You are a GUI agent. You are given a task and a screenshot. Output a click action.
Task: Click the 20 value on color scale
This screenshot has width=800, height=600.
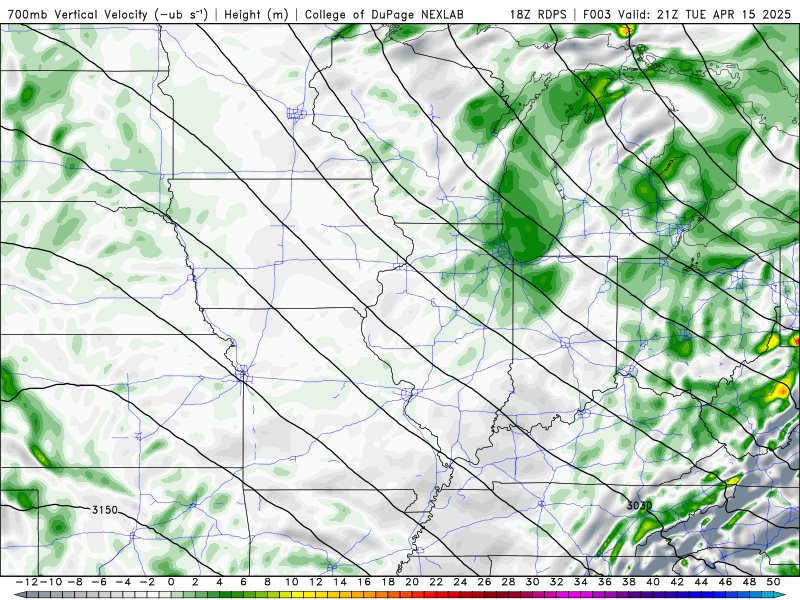(412, 582)
